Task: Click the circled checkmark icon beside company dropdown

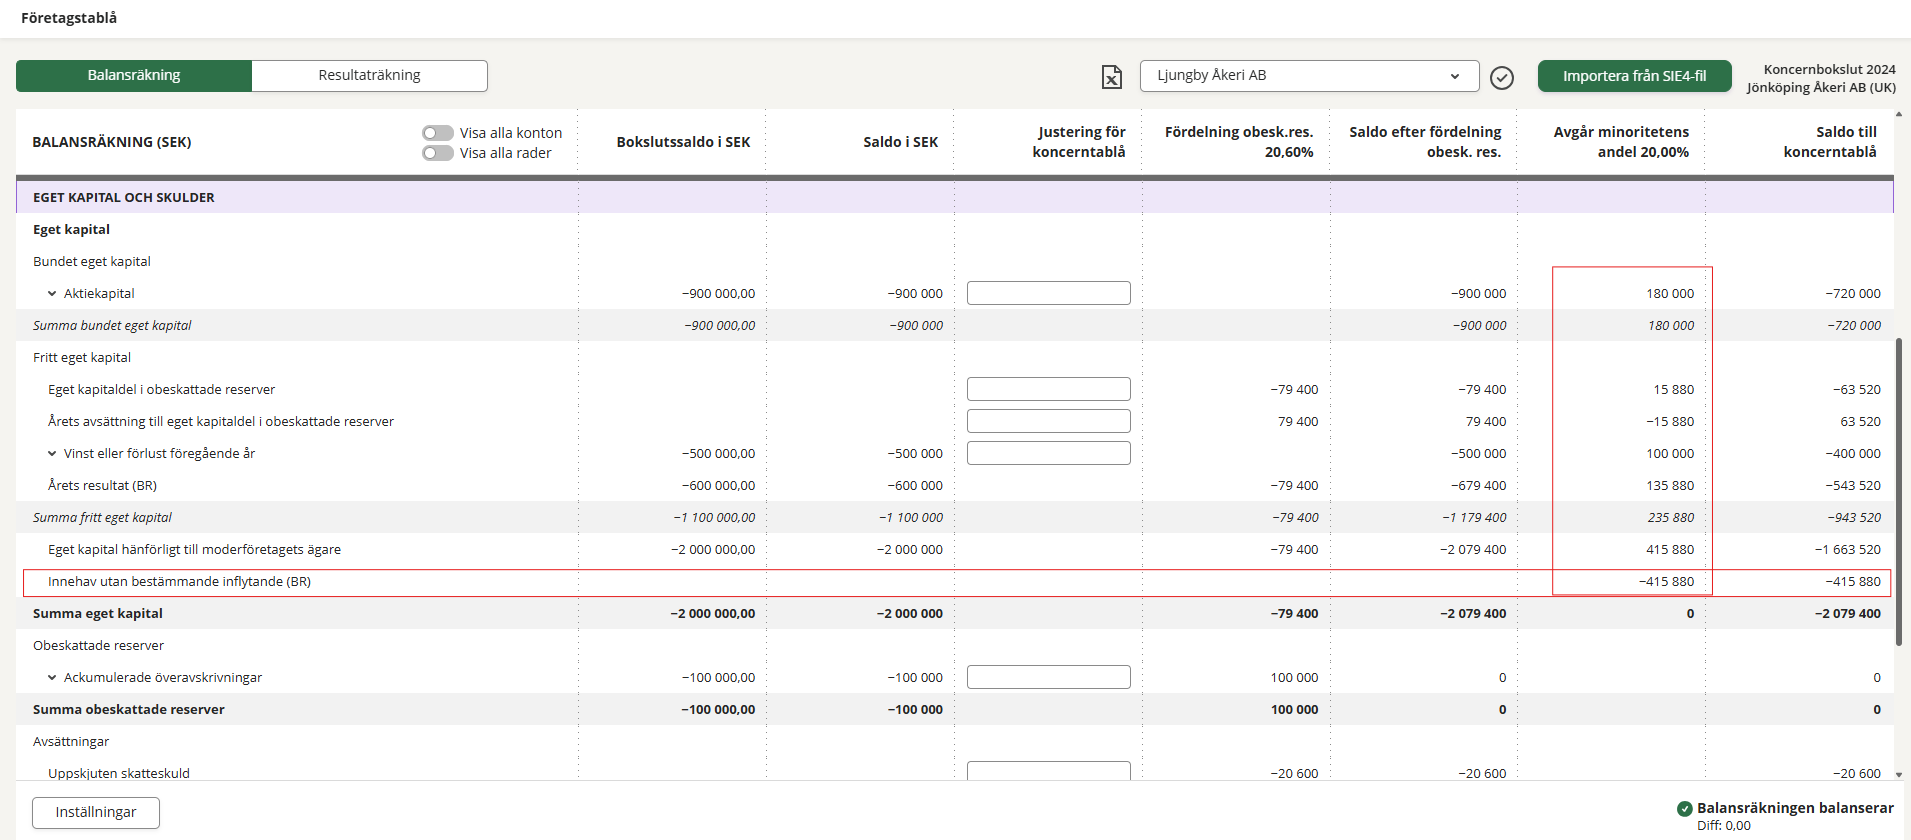Action: tap(1501, 77)
